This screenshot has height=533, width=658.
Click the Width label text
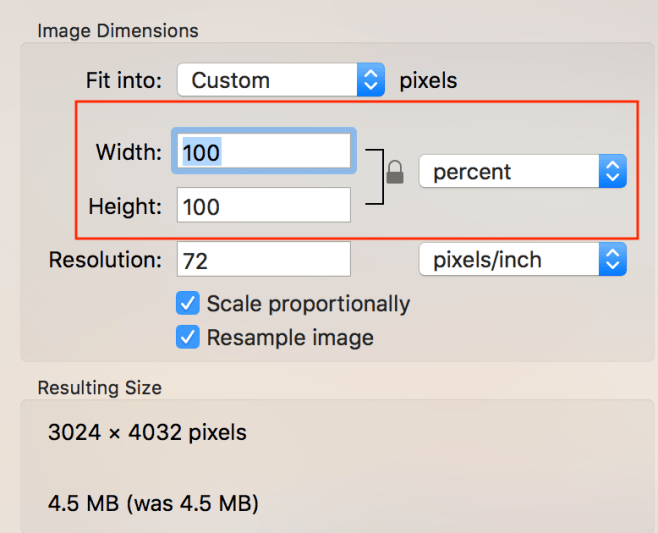[x=128, y=152]
